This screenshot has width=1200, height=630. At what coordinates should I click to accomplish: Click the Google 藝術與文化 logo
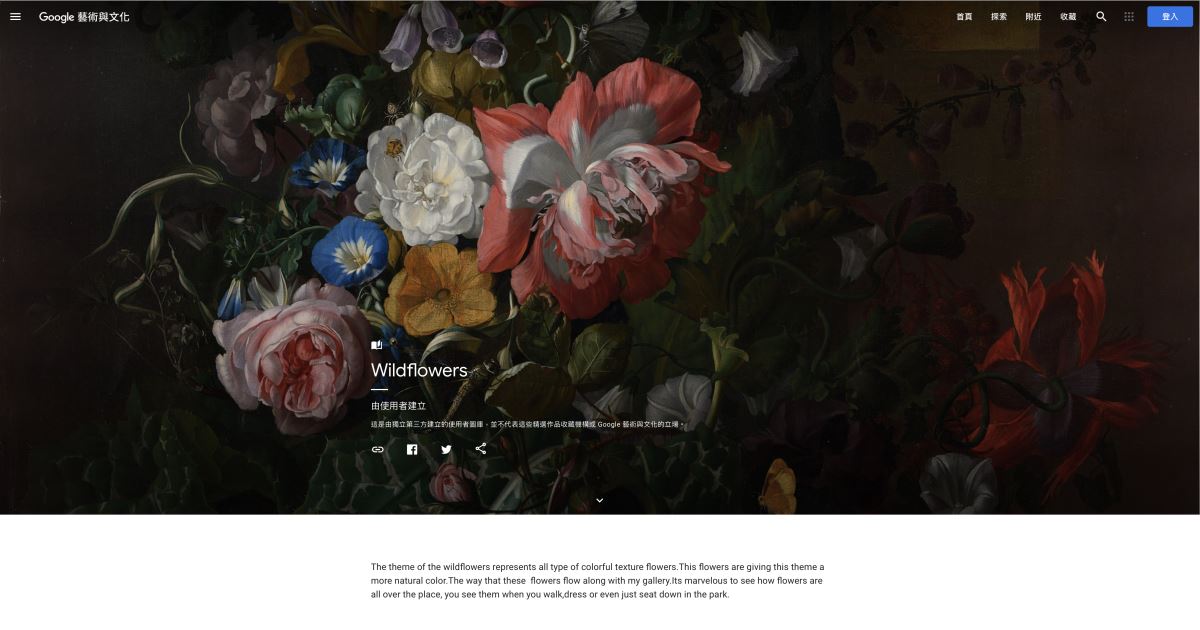84,17
